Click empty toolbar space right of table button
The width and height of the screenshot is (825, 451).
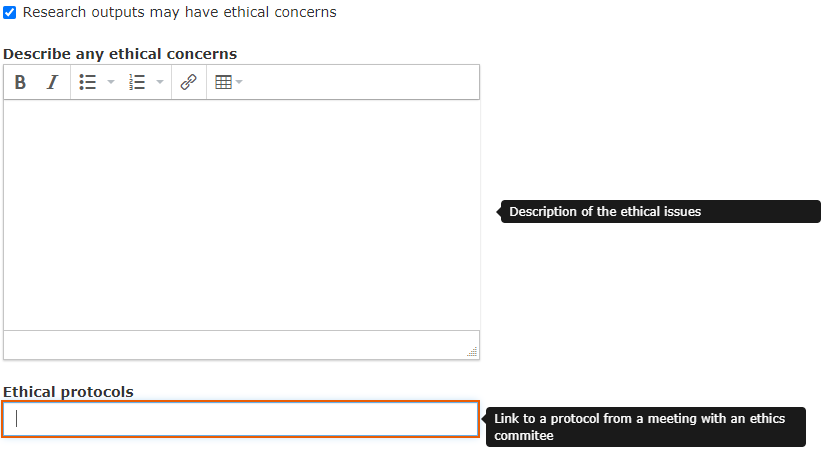[x=360, y=83]
